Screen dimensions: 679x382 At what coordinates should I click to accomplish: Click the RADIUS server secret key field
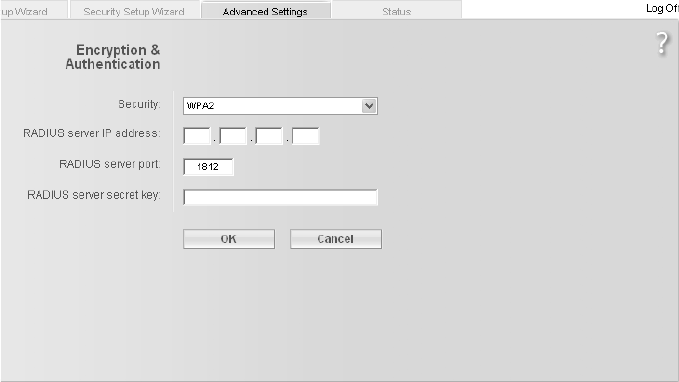(280, 197)
